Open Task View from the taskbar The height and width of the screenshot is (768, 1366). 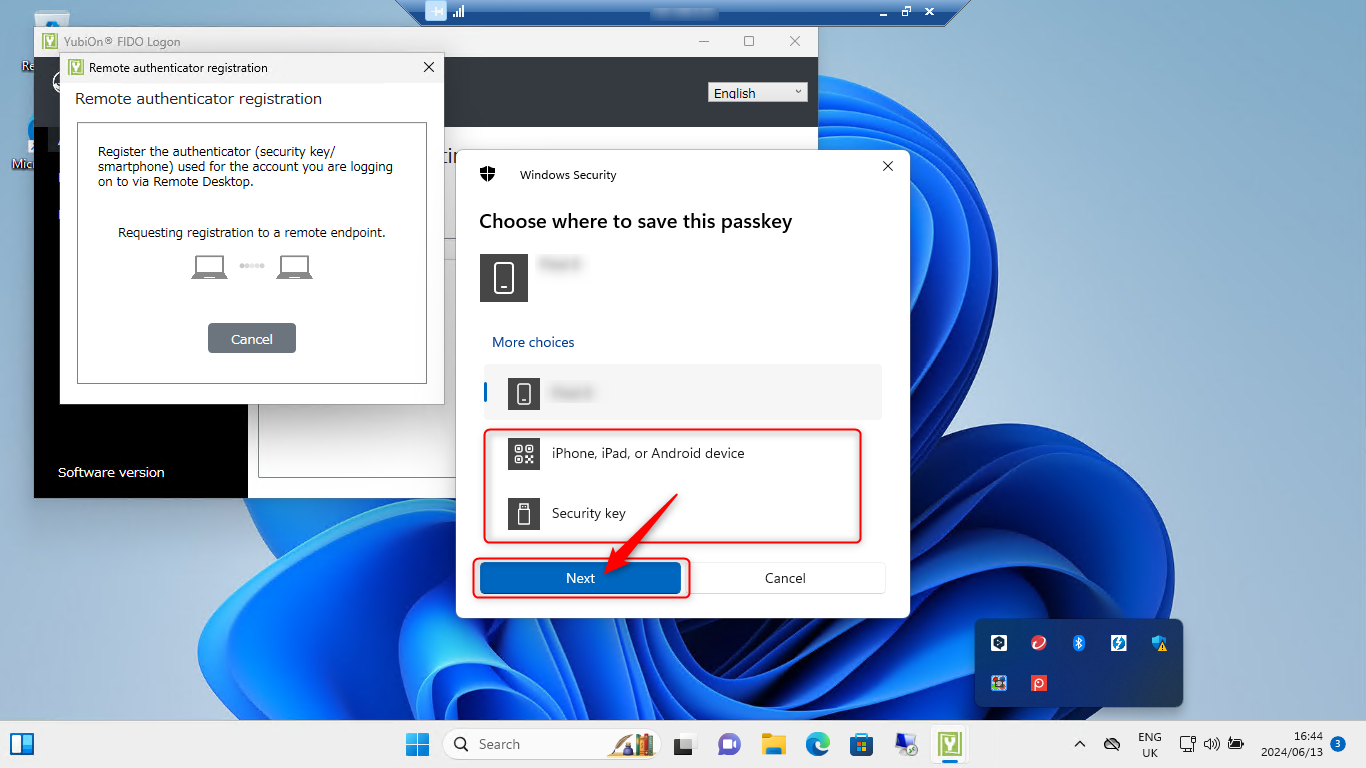point(684,744)
